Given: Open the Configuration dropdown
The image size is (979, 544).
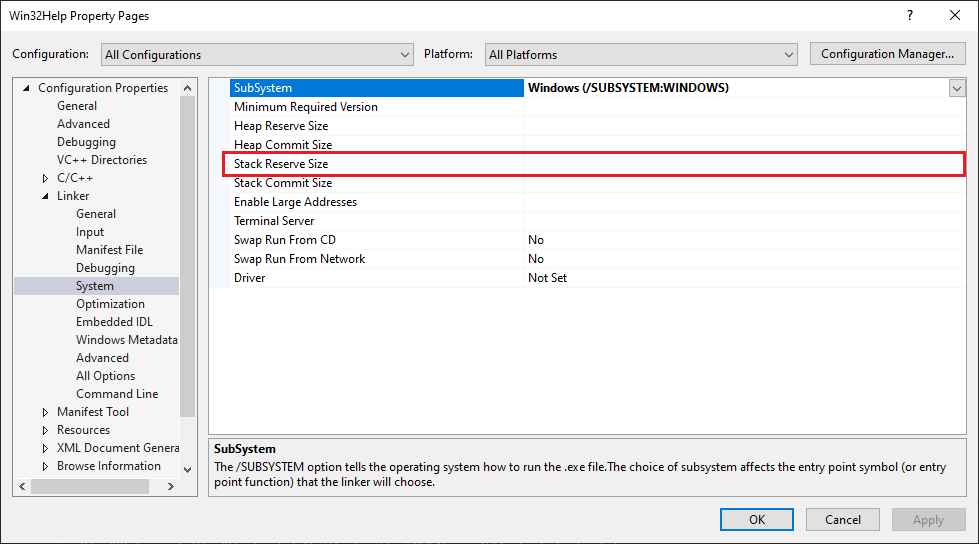Looking at the screenshot, I should [x=257, y=55].
